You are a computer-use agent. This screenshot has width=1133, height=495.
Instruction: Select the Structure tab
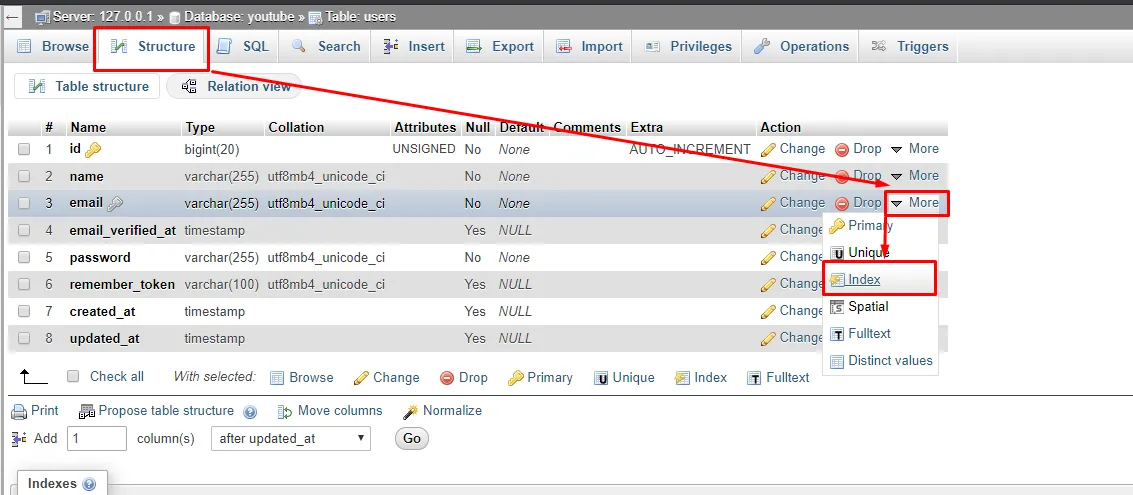point(152,46)
